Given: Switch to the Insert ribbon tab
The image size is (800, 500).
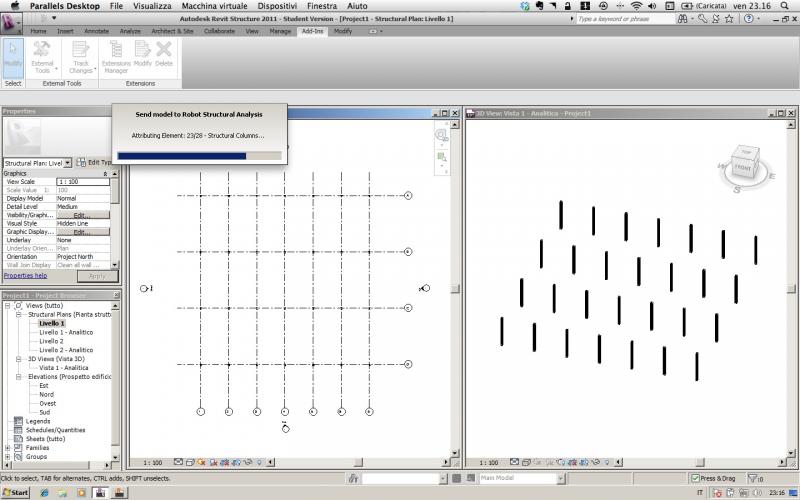Looking at the screenshot, I should (65, 31).
